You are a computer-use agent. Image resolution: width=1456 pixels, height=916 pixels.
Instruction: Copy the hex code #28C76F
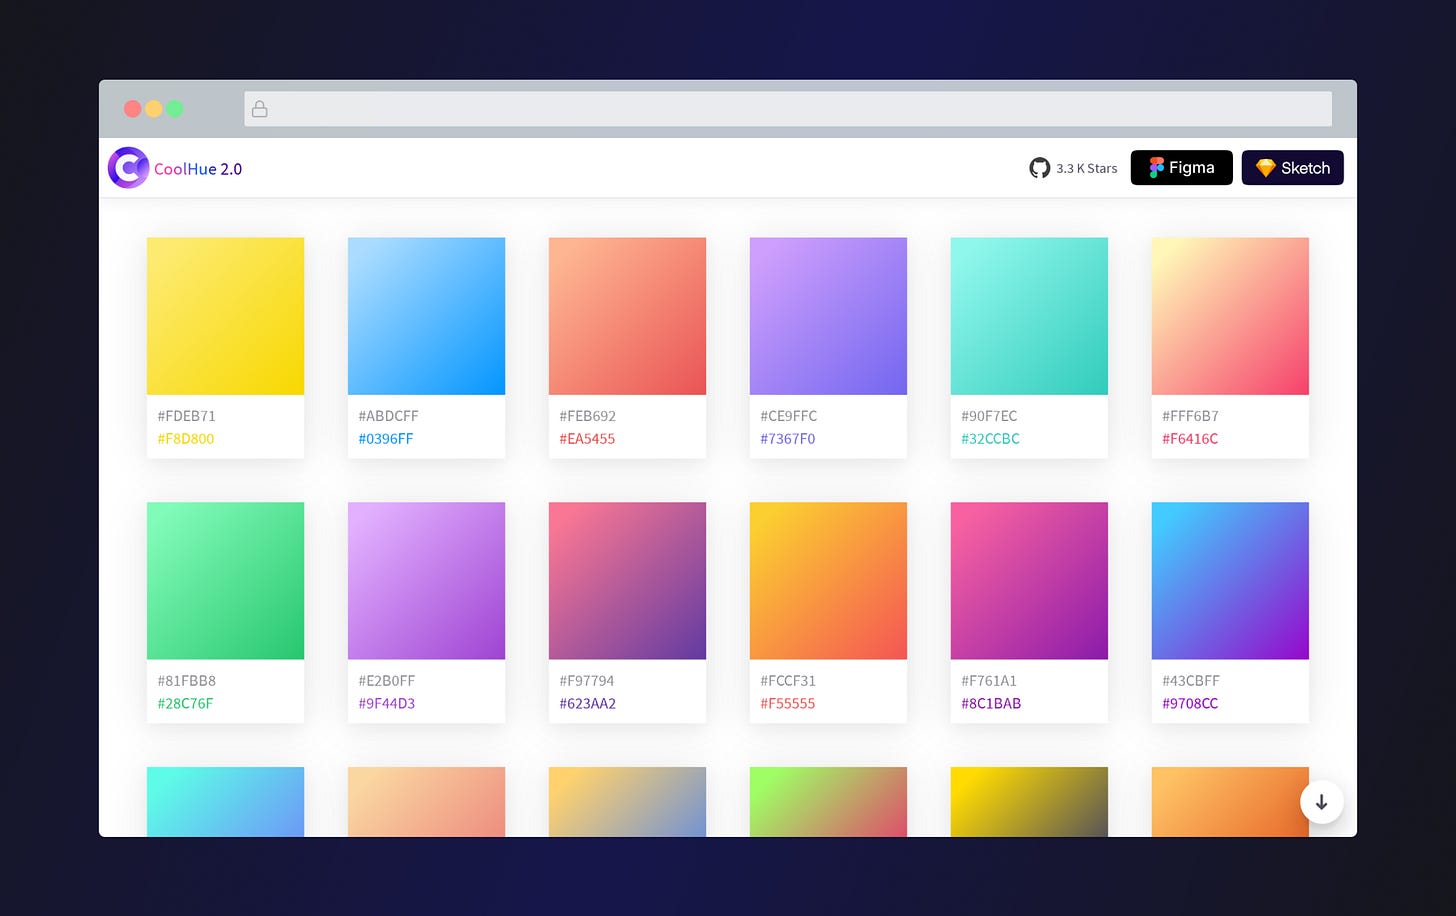tap(185, 704)
